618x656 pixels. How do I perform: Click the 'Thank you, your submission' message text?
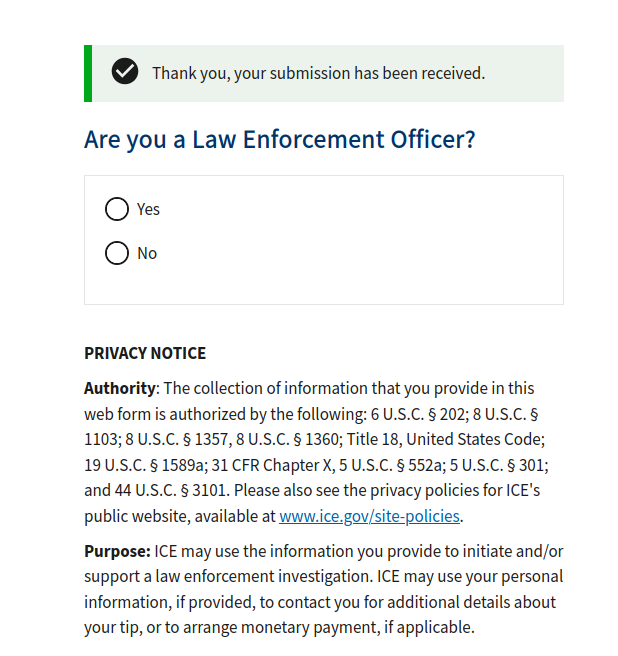(318, 73)
